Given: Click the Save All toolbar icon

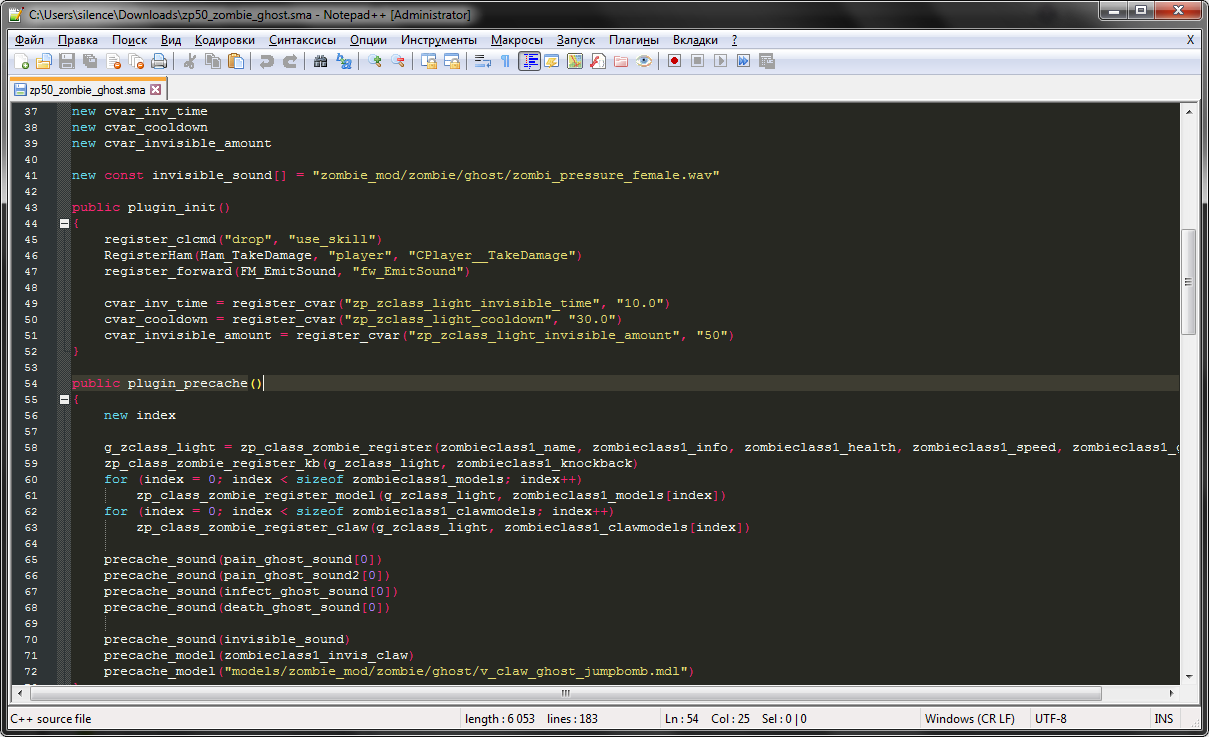Looking at the screenshot, I should click(x=90, y=61).
